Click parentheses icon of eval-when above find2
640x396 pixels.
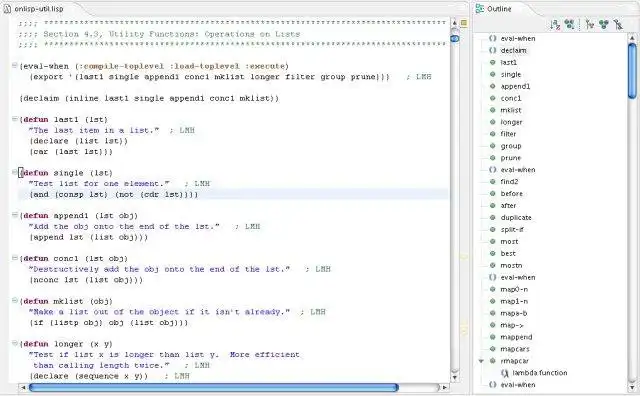coord(493,170)
